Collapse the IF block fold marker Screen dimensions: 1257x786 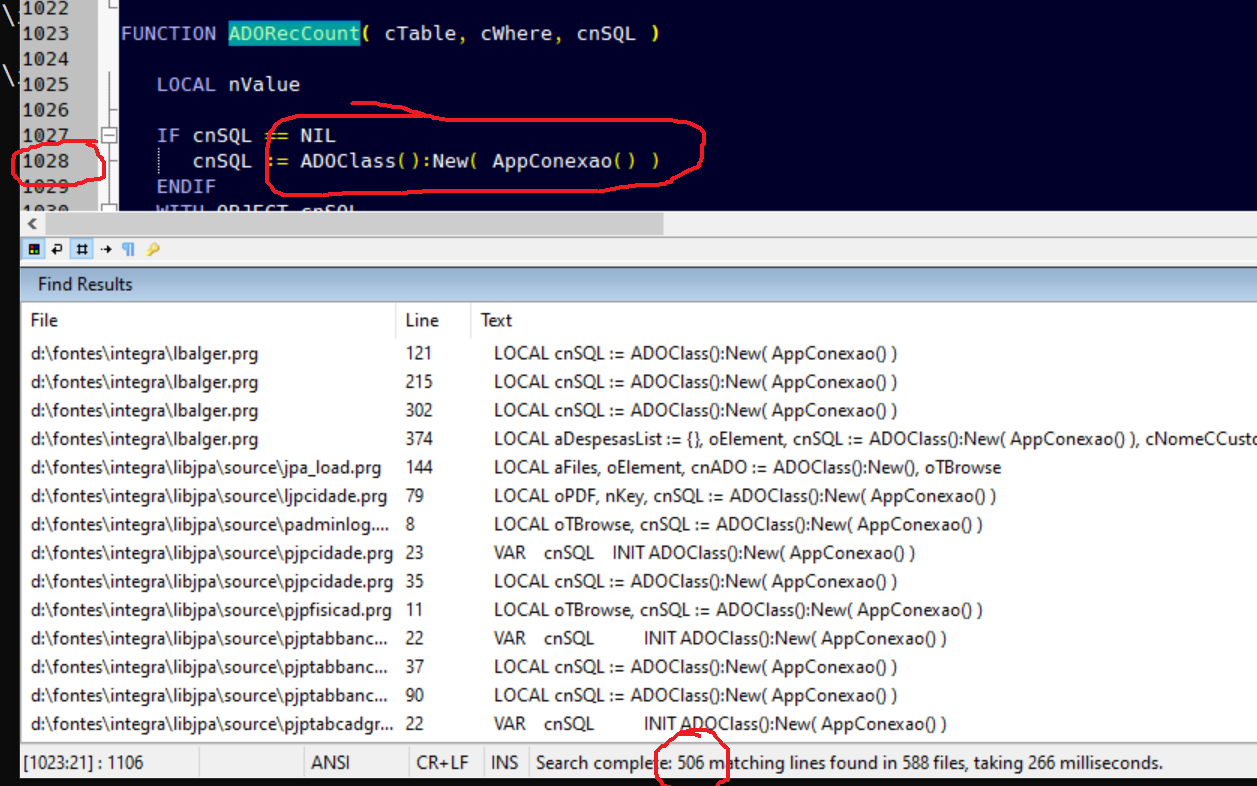coord(109,135)
